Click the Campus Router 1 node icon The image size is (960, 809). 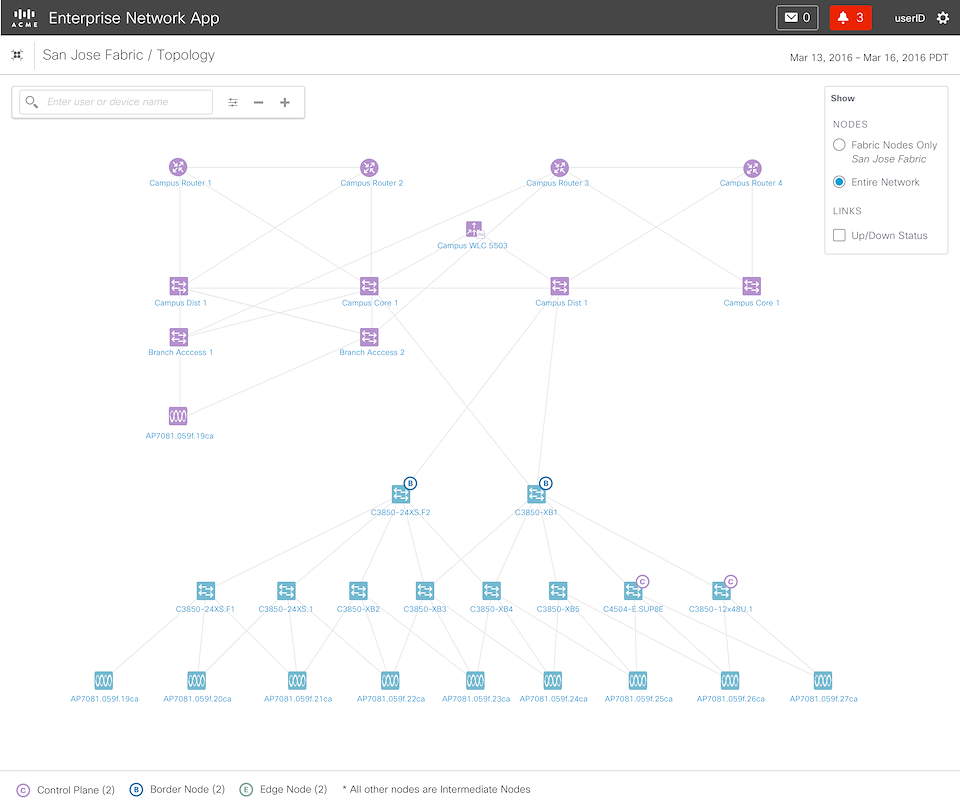point(178,167)
